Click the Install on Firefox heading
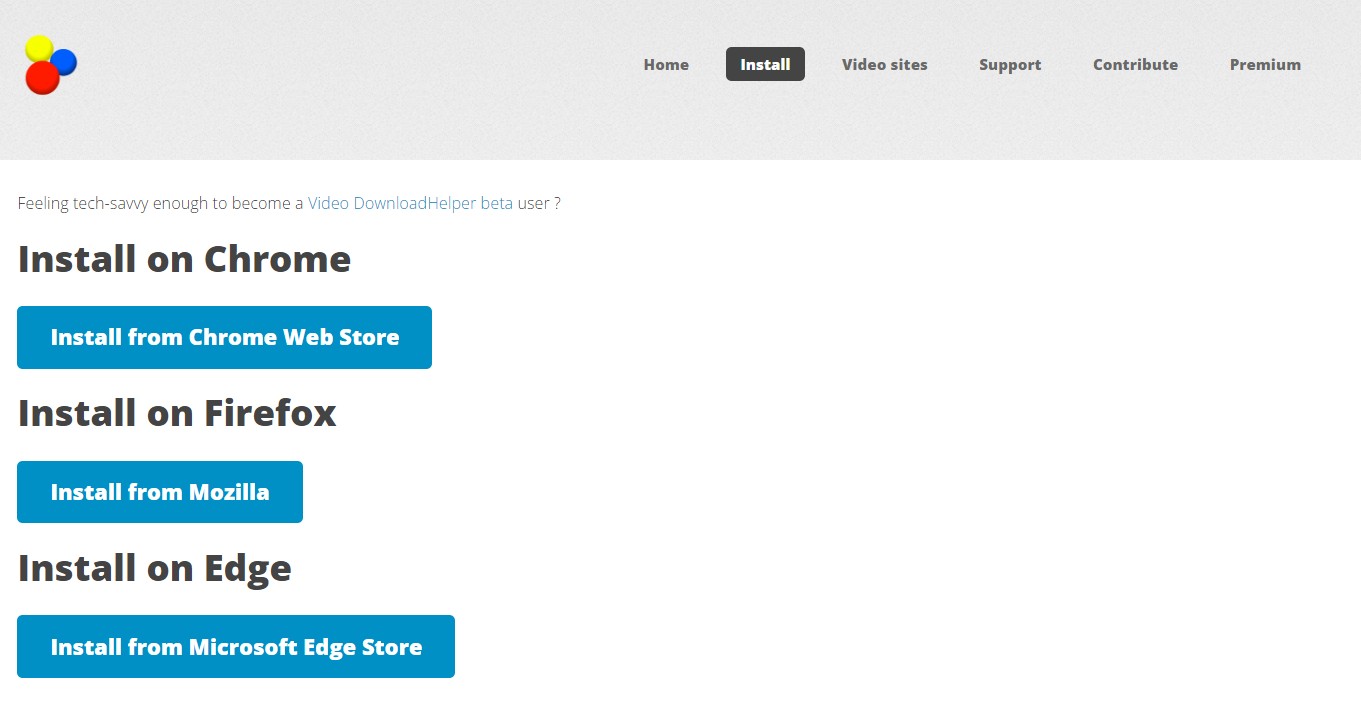This screenshot has height=705, width=1361. pyautogui.click(x=177, y=413)
